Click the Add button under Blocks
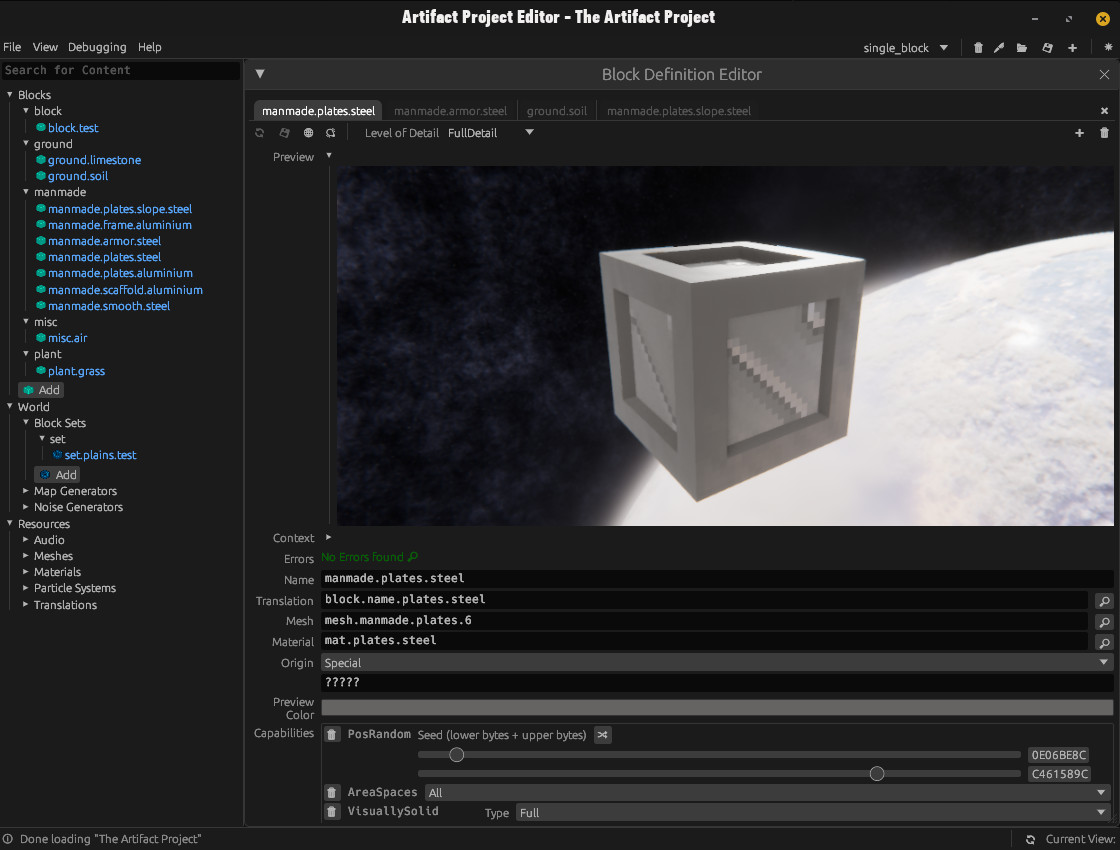This screenshot has height=850, width=1120. (x=41, y=390)
